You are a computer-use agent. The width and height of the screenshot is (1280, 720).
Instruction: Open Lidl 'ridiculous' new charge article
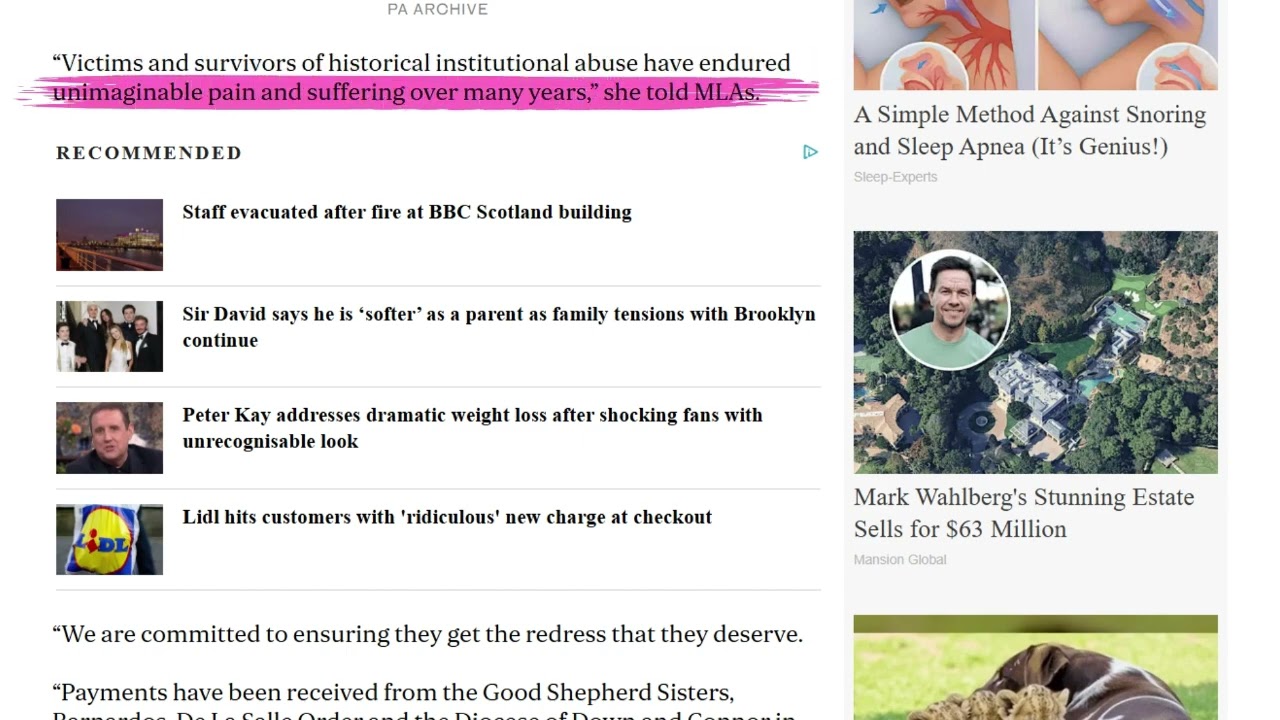(x=447, y=517)
